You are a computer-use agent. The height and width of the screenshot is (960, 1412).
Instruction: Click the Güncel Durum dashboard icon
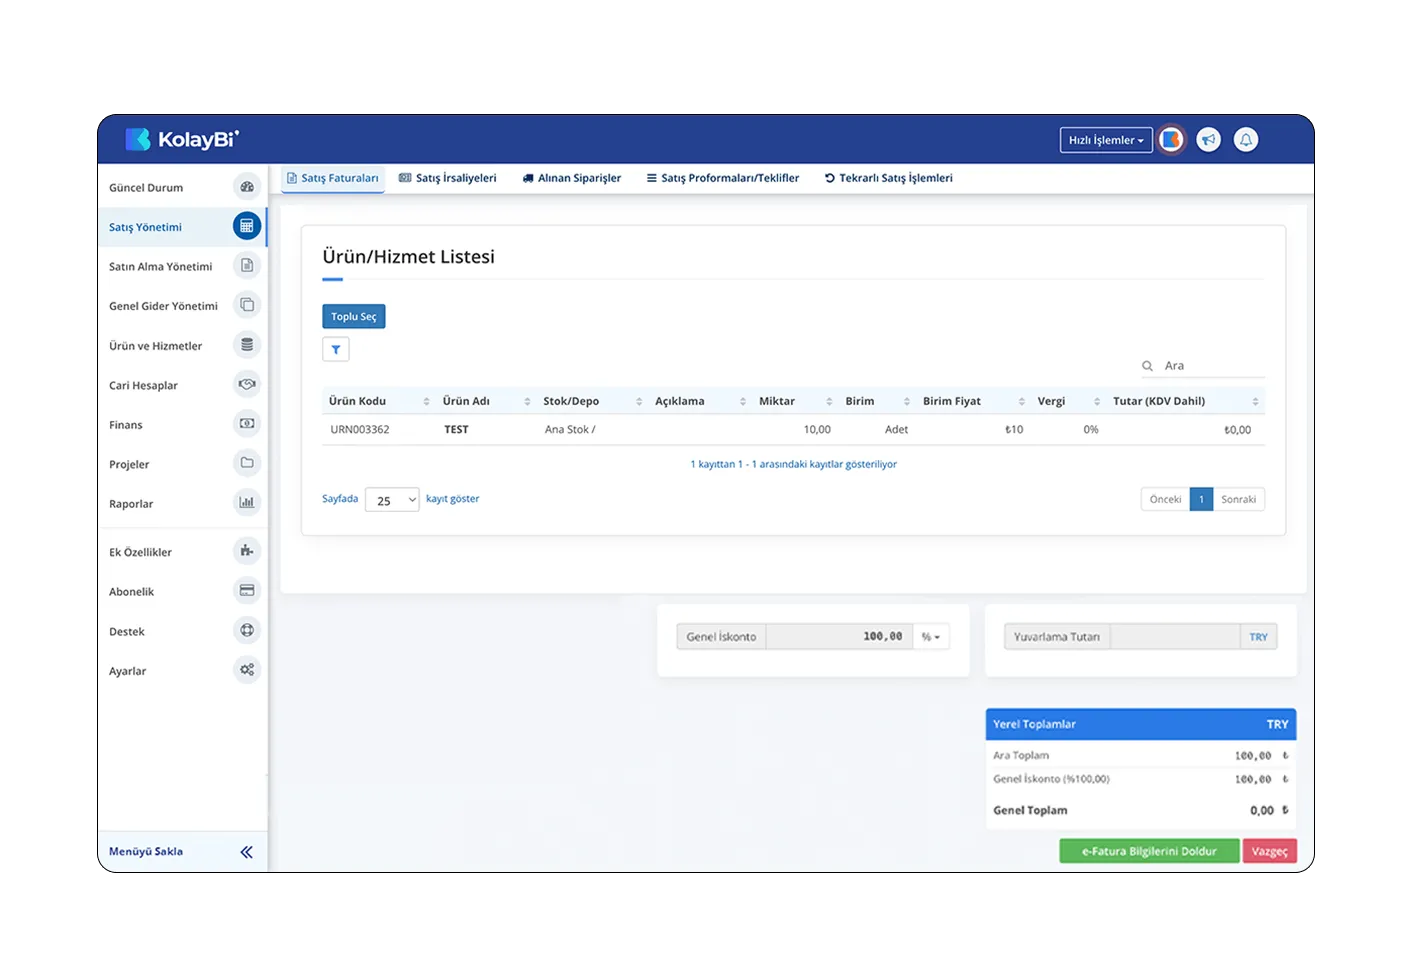tap(247, 187)
